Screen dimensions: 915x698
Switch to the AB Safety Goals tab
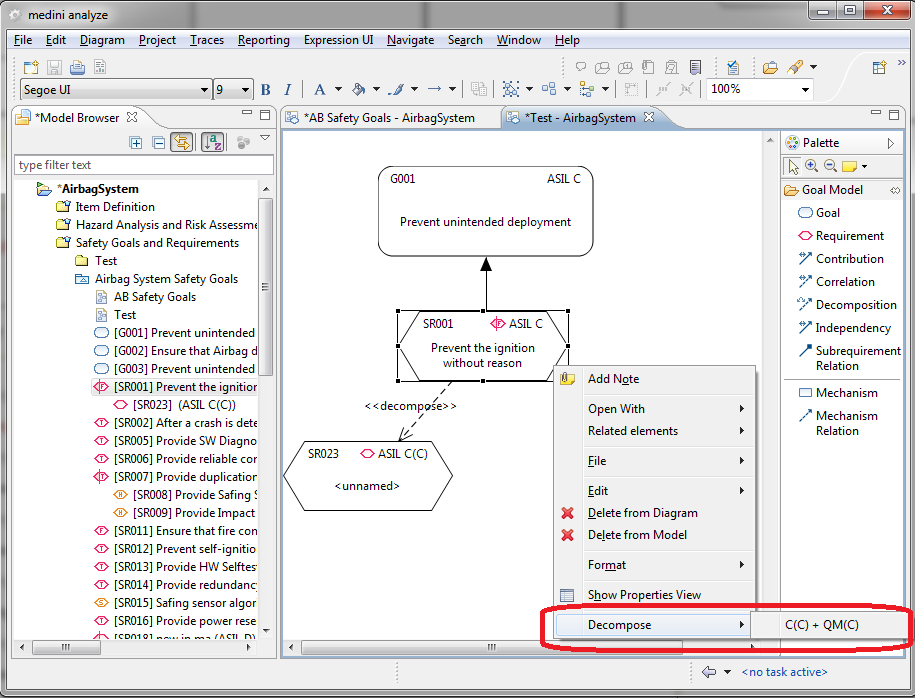392,118
